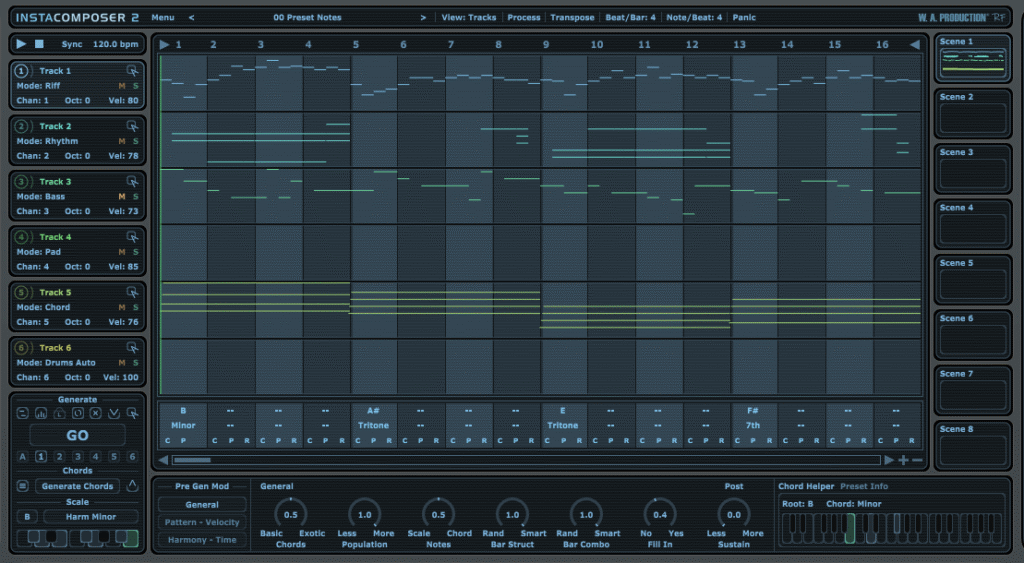The image size is (1024, 563).
Task: Click the Track 6 MIDI drag icon
Action: 132,347
